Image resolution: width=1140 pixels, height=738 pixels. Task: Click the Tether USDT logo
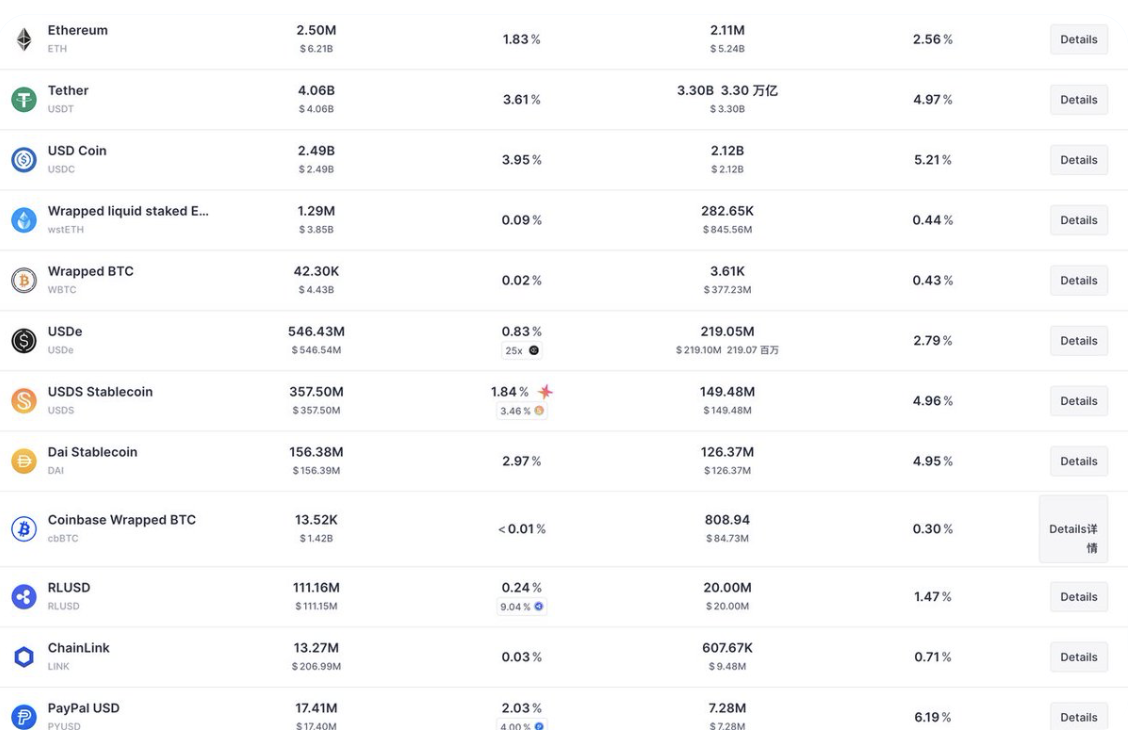click(x=24, y=100)
